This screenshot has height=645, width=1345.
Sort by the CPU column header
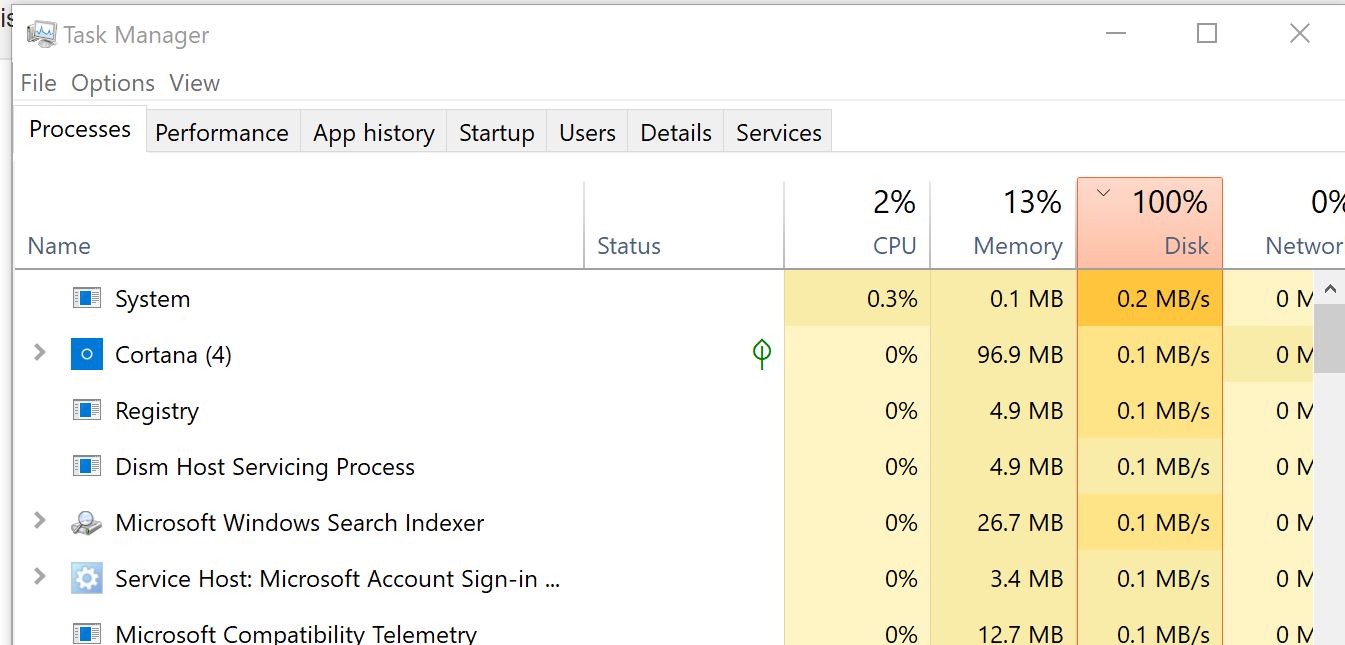(857, 224)
